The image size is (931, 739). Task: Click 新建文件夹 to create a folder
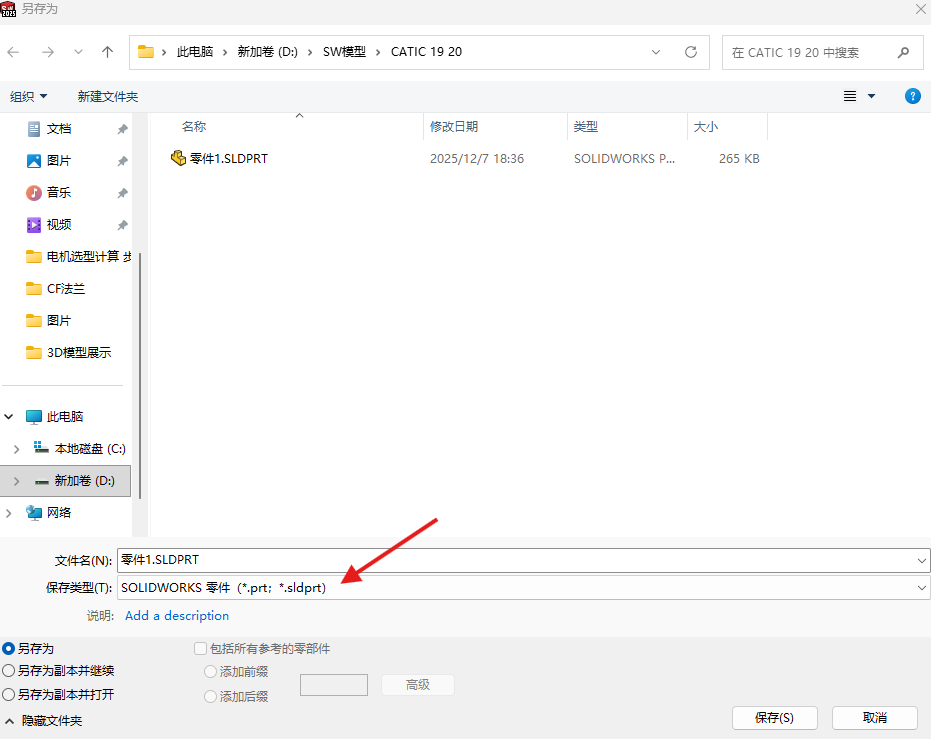[x=108, y=96]
